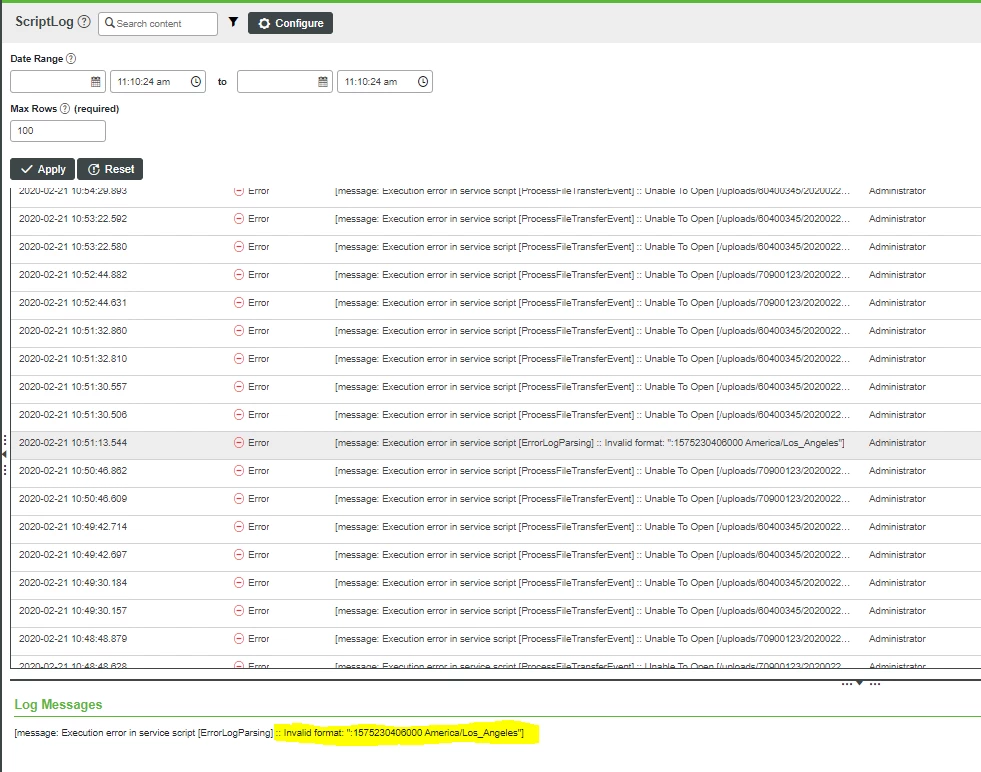Viewport: 981px width, 772px height.
Task: Click message text in 10:50:46.609 row
Action: click(x=592, y=499)
